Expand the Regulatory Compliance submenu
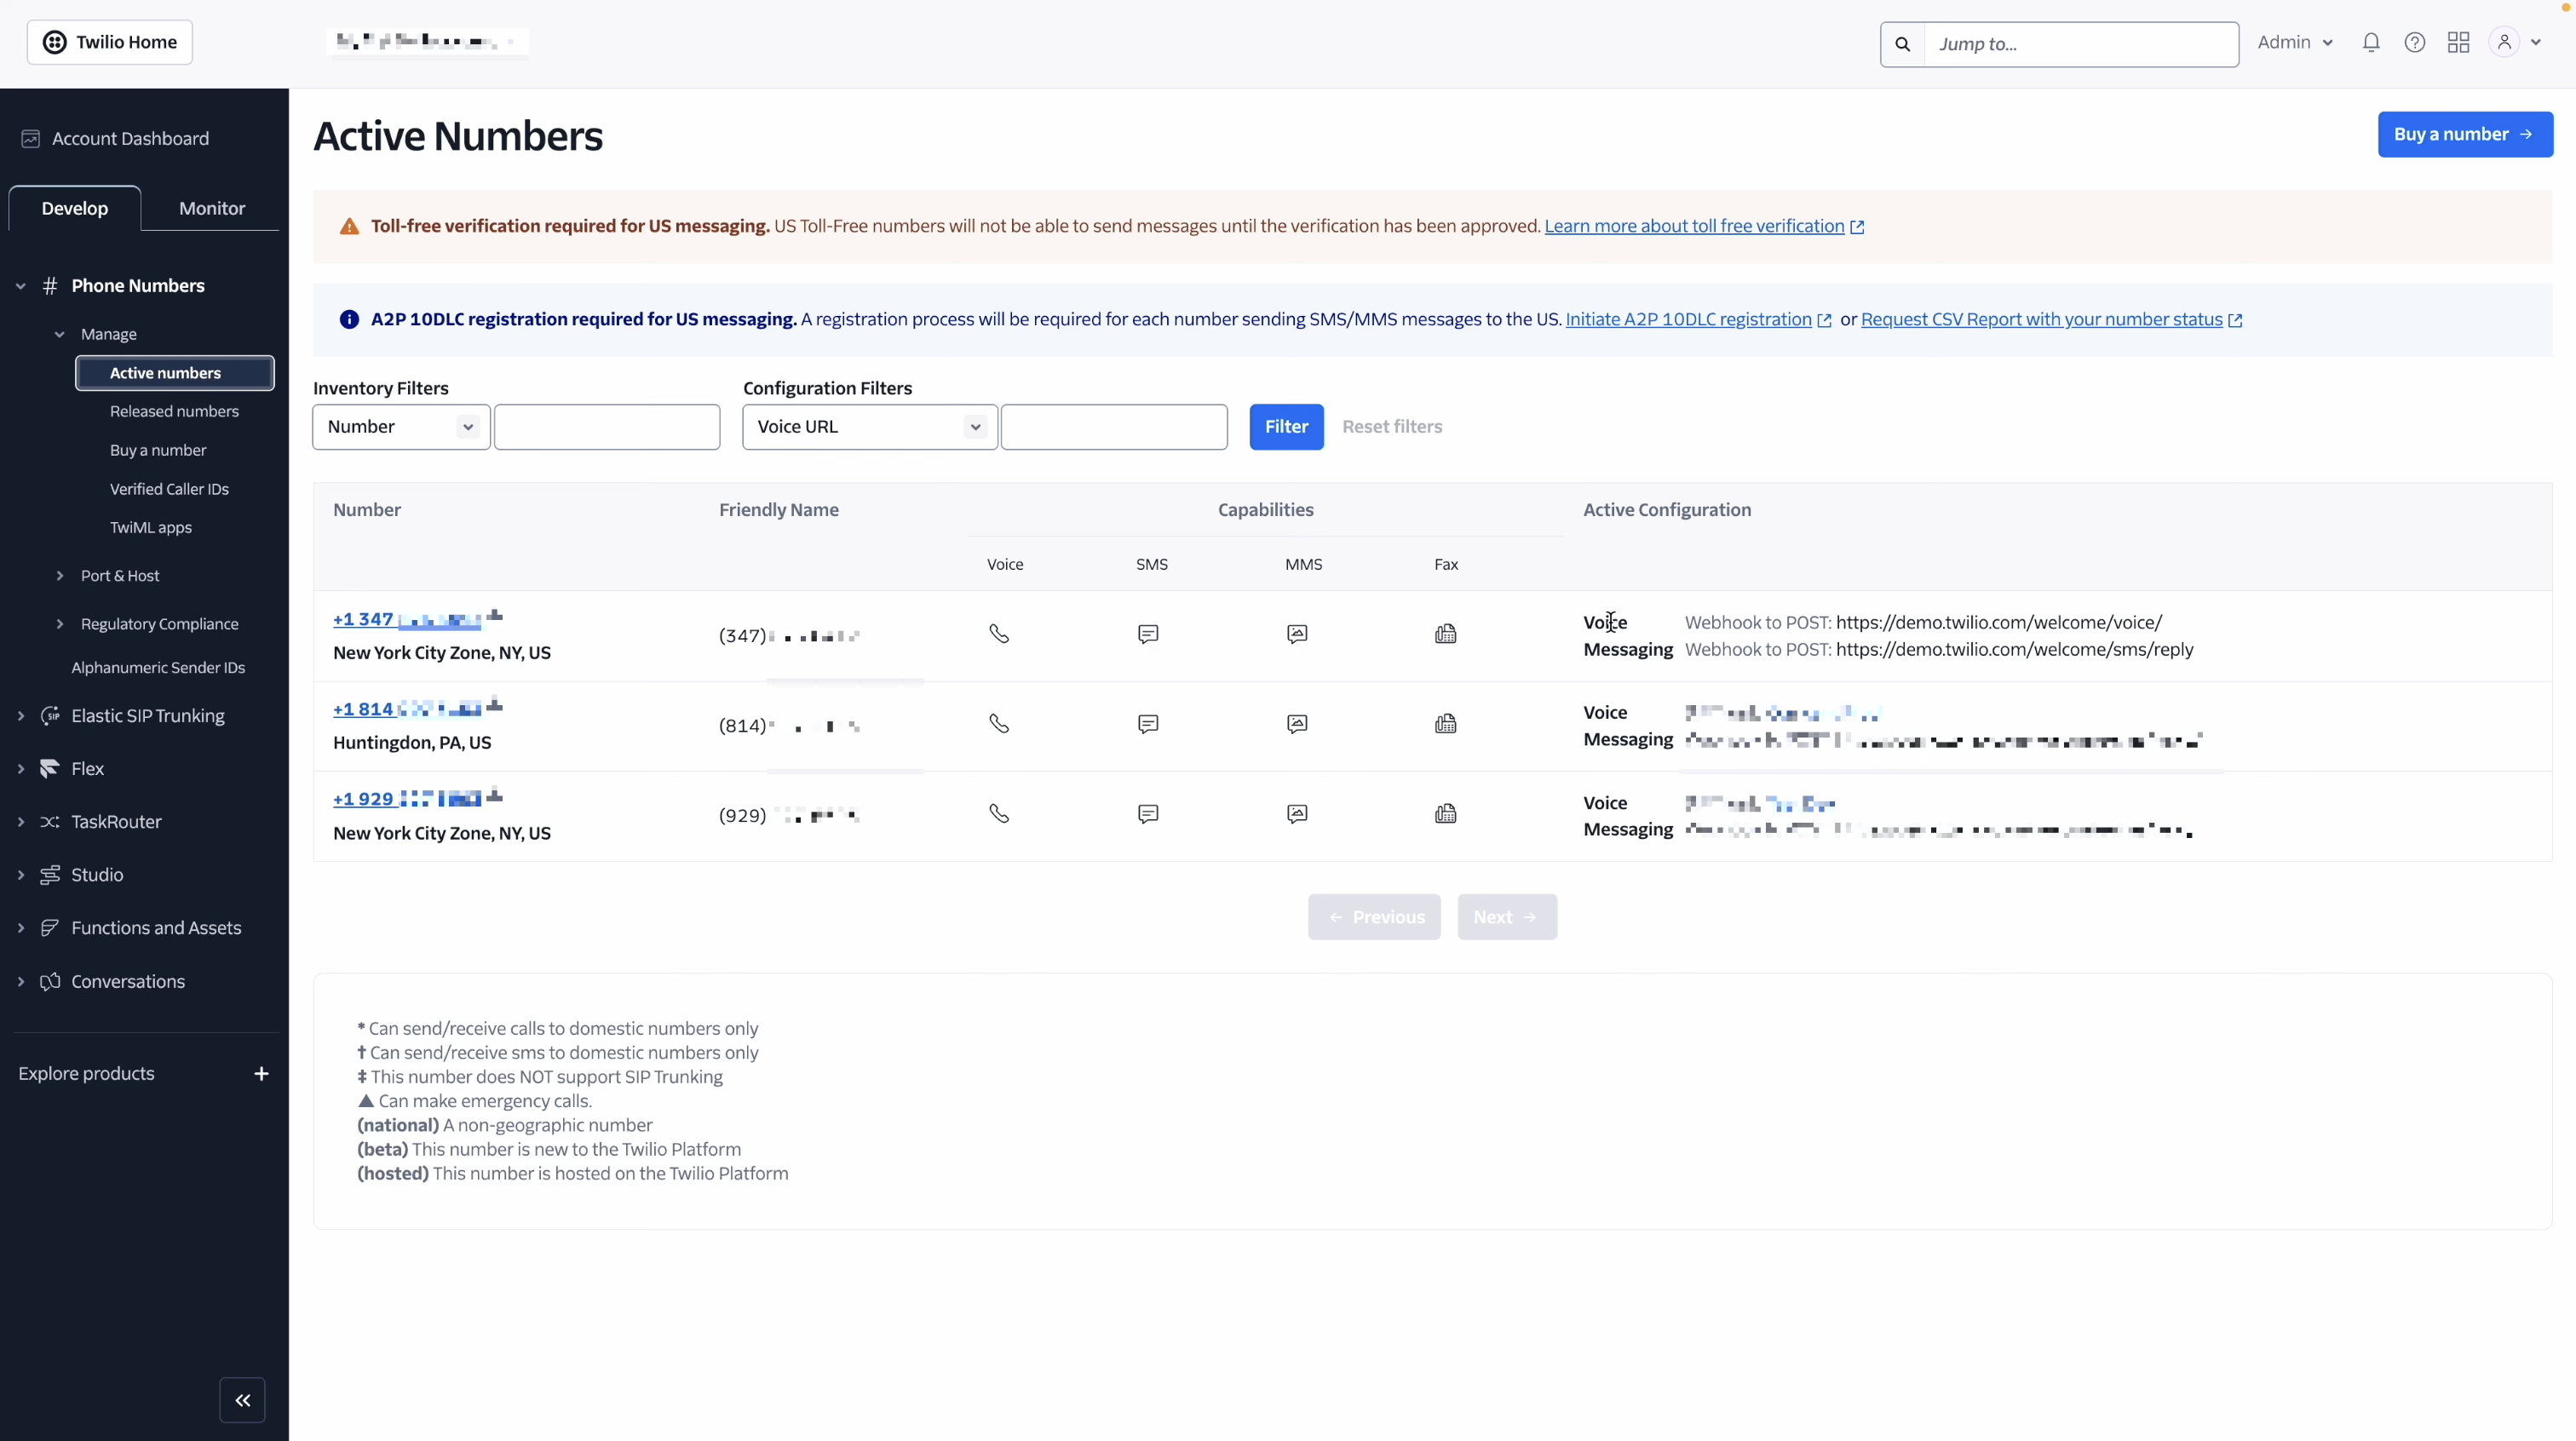 [60, 624]
